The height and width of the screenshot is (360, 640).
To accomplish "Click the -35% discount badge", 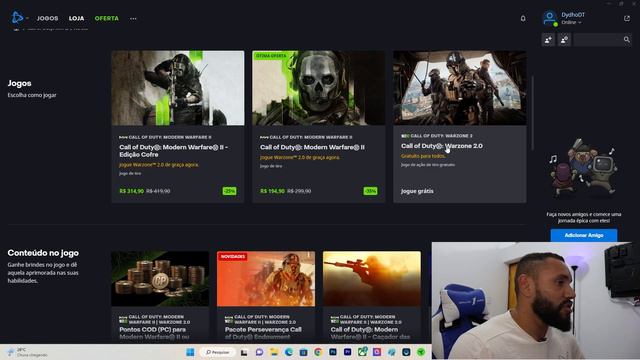I will [x=370, y=191].
